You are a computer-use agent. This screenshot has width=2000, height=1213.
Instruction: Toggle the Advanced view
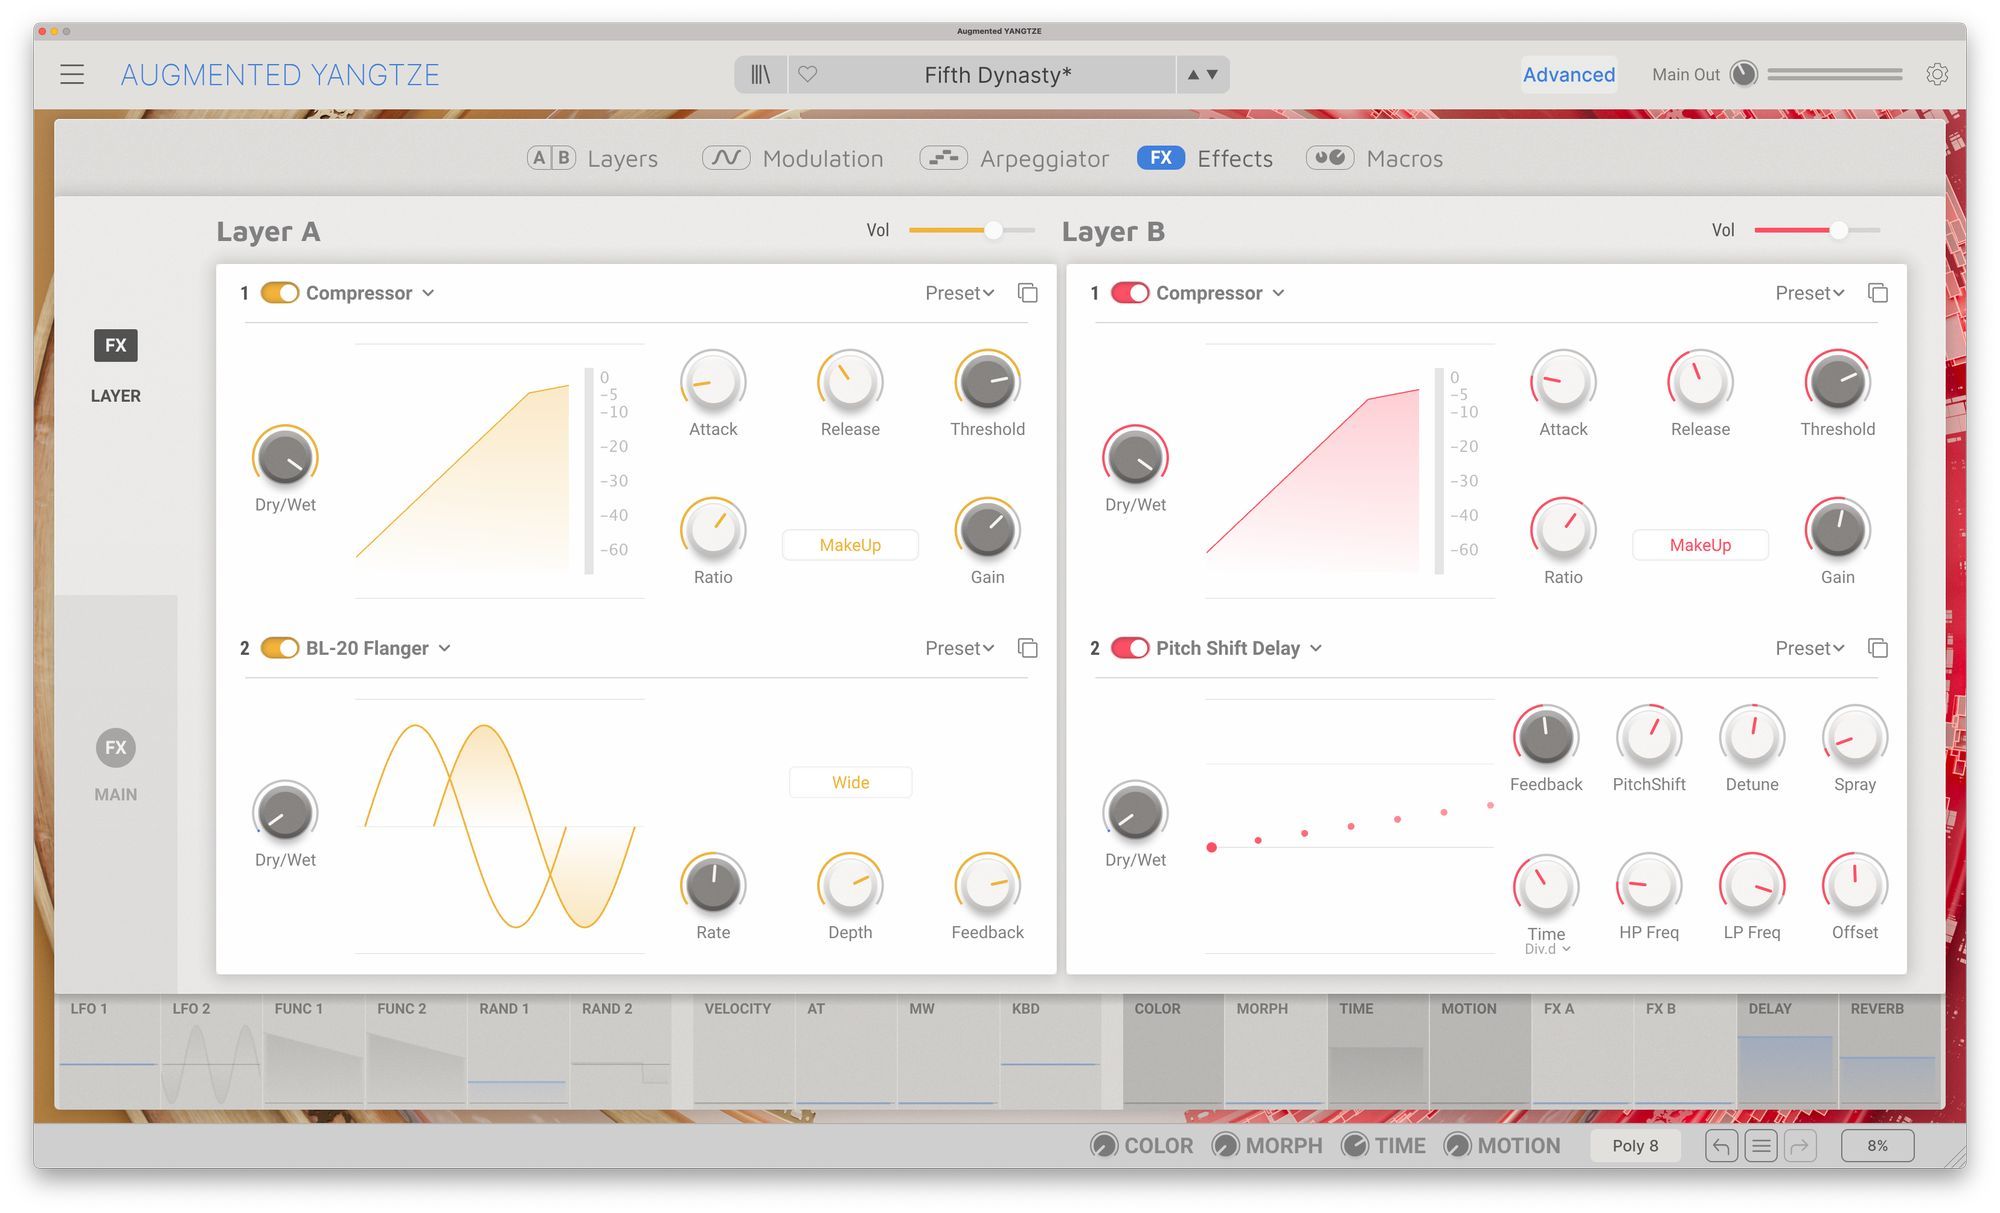(1569, 75)
